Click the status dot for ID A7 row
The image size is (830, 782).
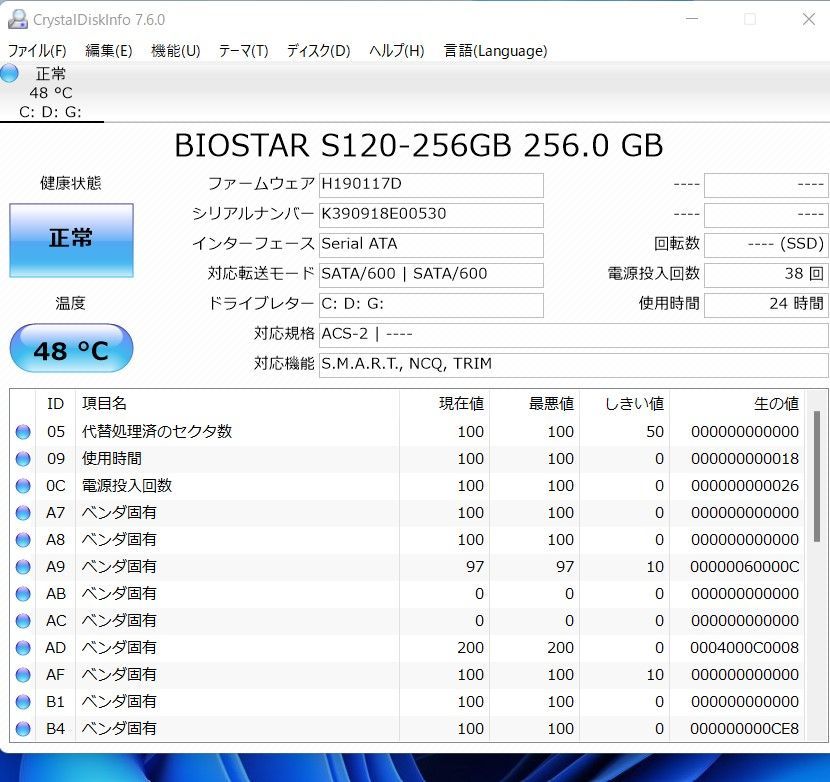click(23, 513)
